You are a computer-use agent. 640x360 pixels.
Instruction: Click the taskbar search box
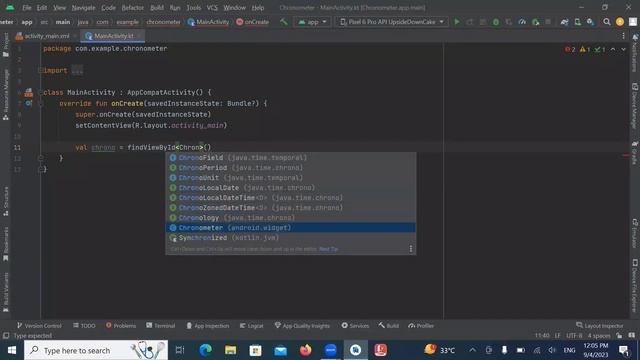tap(96, 350)
